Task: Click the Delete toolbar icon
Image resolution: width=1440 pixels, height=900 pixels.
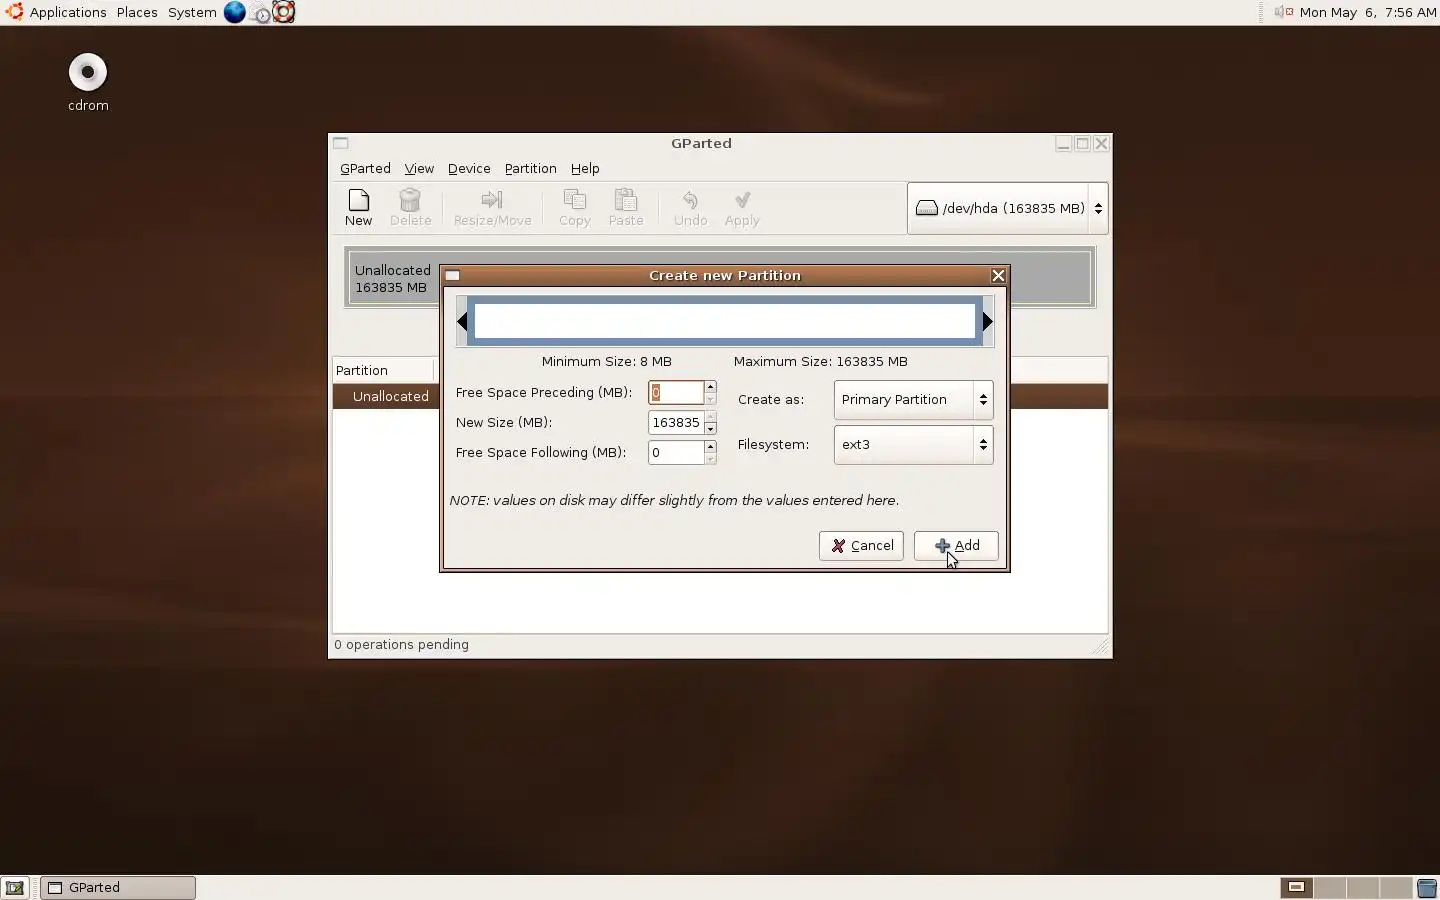Action: [x=410, y=208]
